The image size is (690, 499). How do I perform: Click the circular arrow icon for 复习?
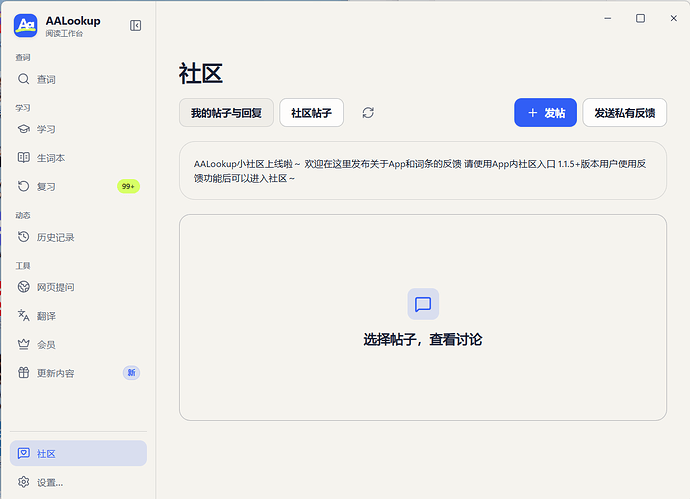23,186
